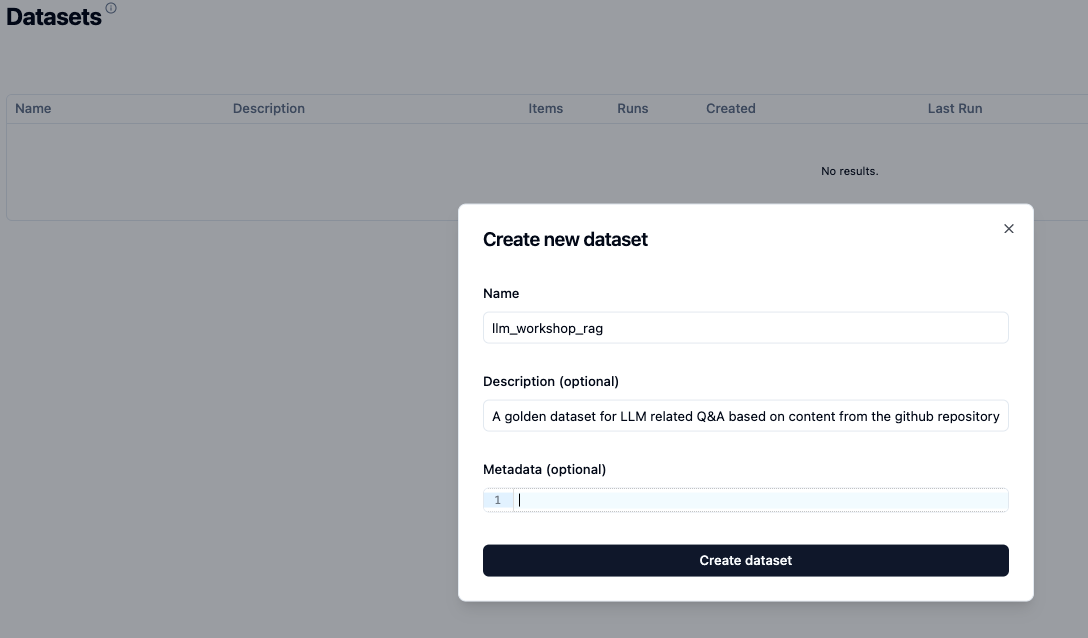
Task: Click the No results message
Action: click(x=849, y=171)
